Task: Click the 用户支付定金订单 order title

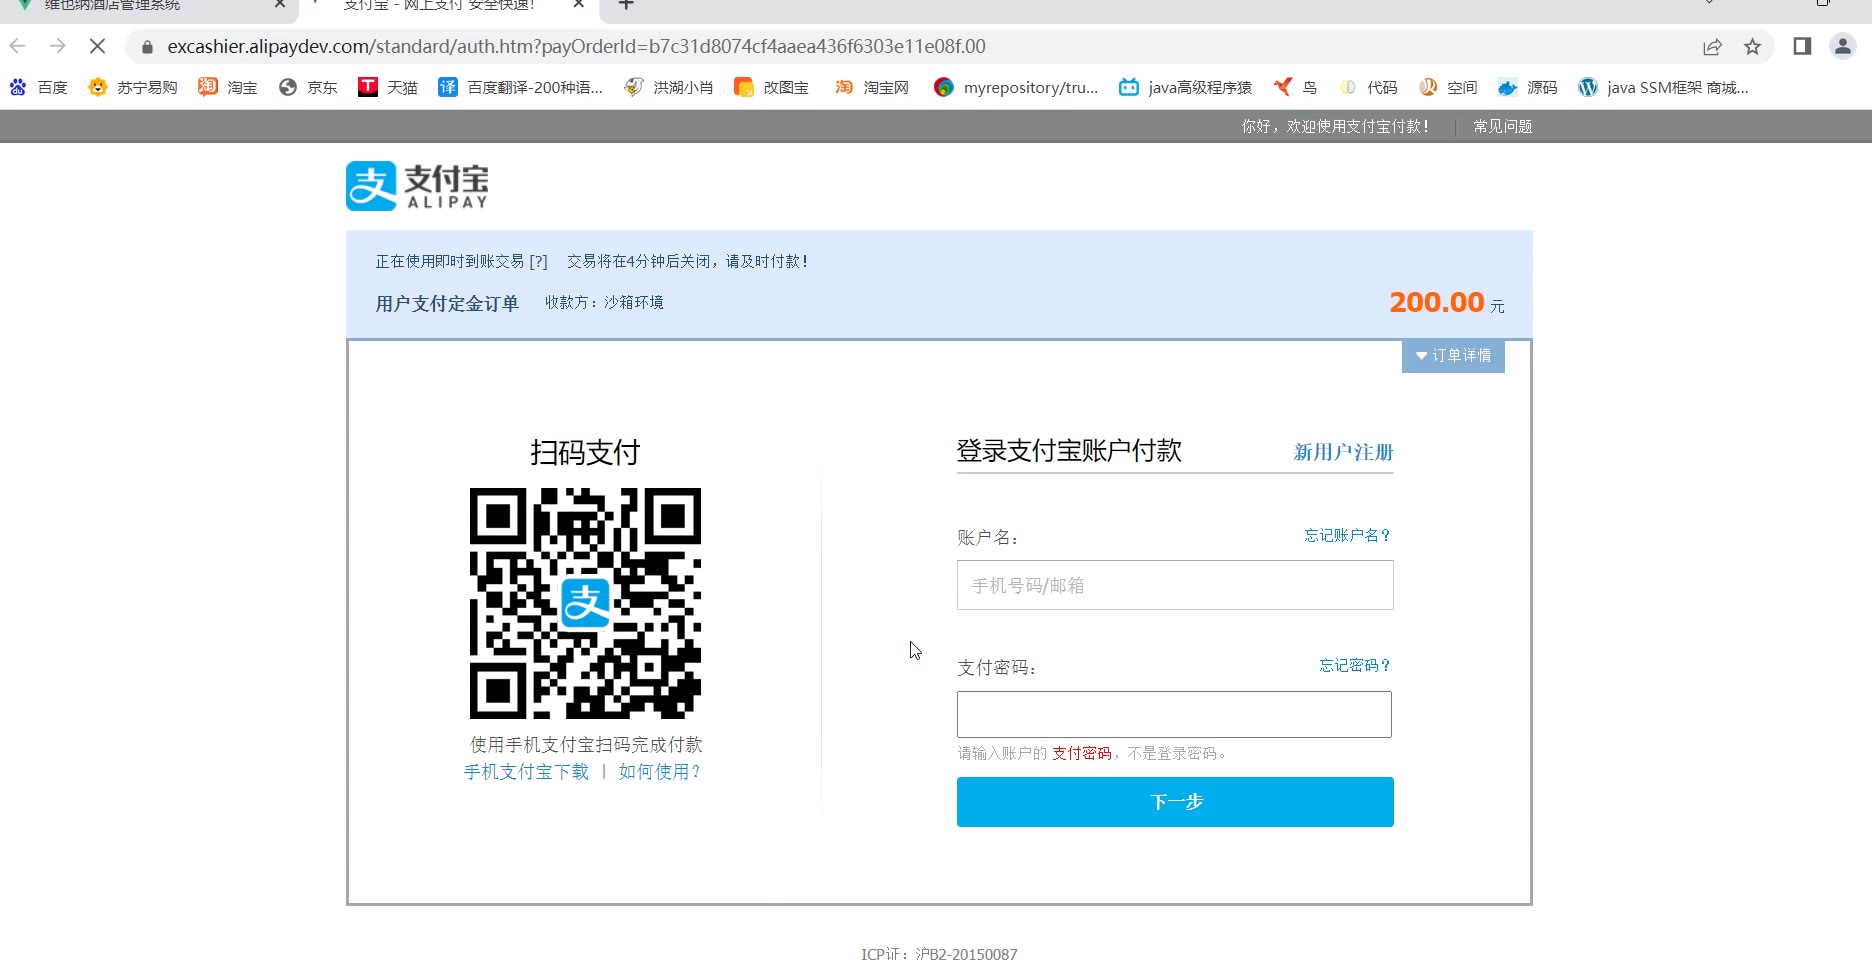Action: click(447, 303)
